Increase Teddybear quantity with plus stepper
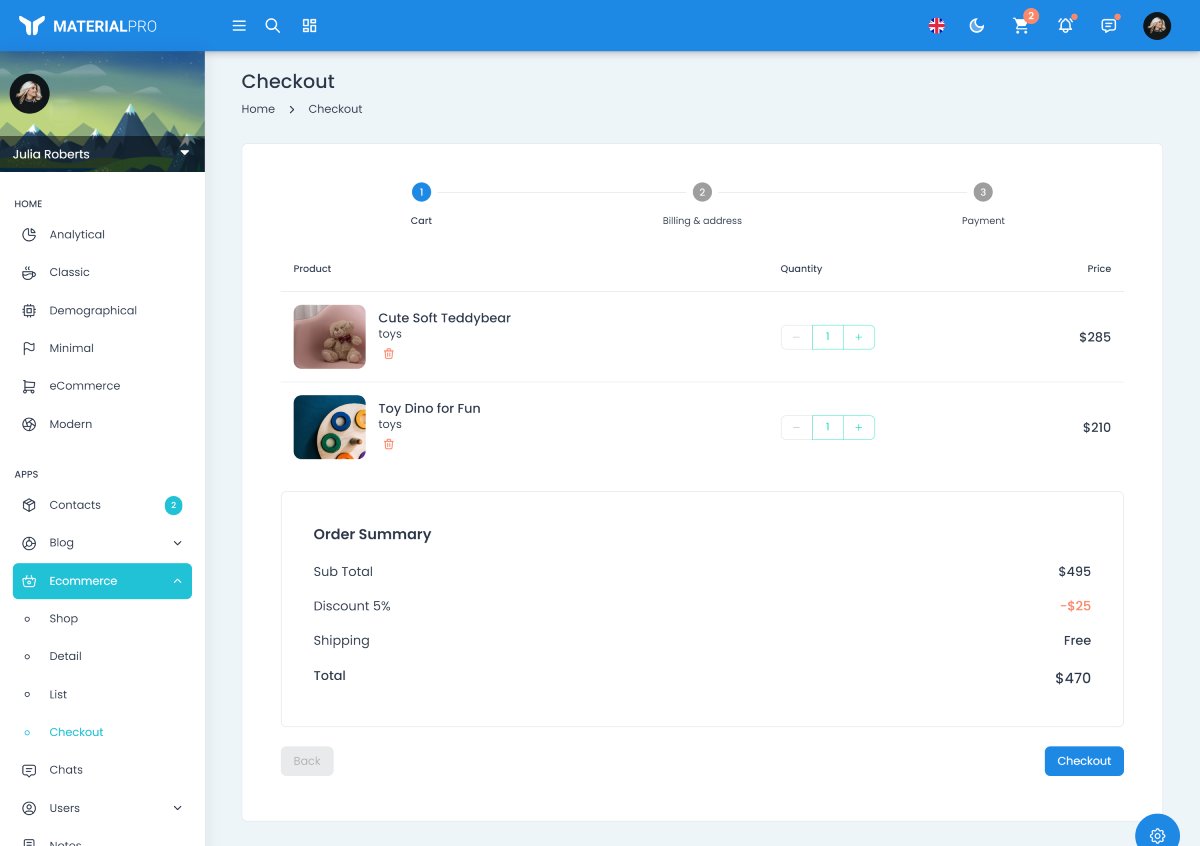The height and width of the screenshot is (846, 1200). tap(859, 337)
